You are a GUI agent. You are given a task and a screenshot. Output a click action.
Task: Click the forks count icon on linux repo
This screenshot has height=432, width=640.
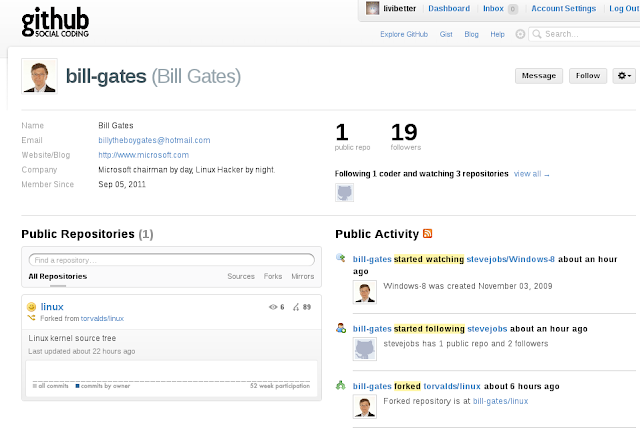(297, 307)
